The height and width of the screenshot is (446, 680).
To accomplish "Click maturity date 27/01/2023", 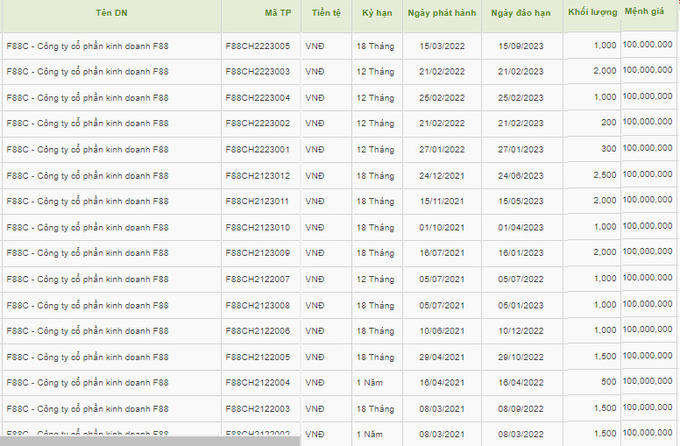I will coord(521,149).
